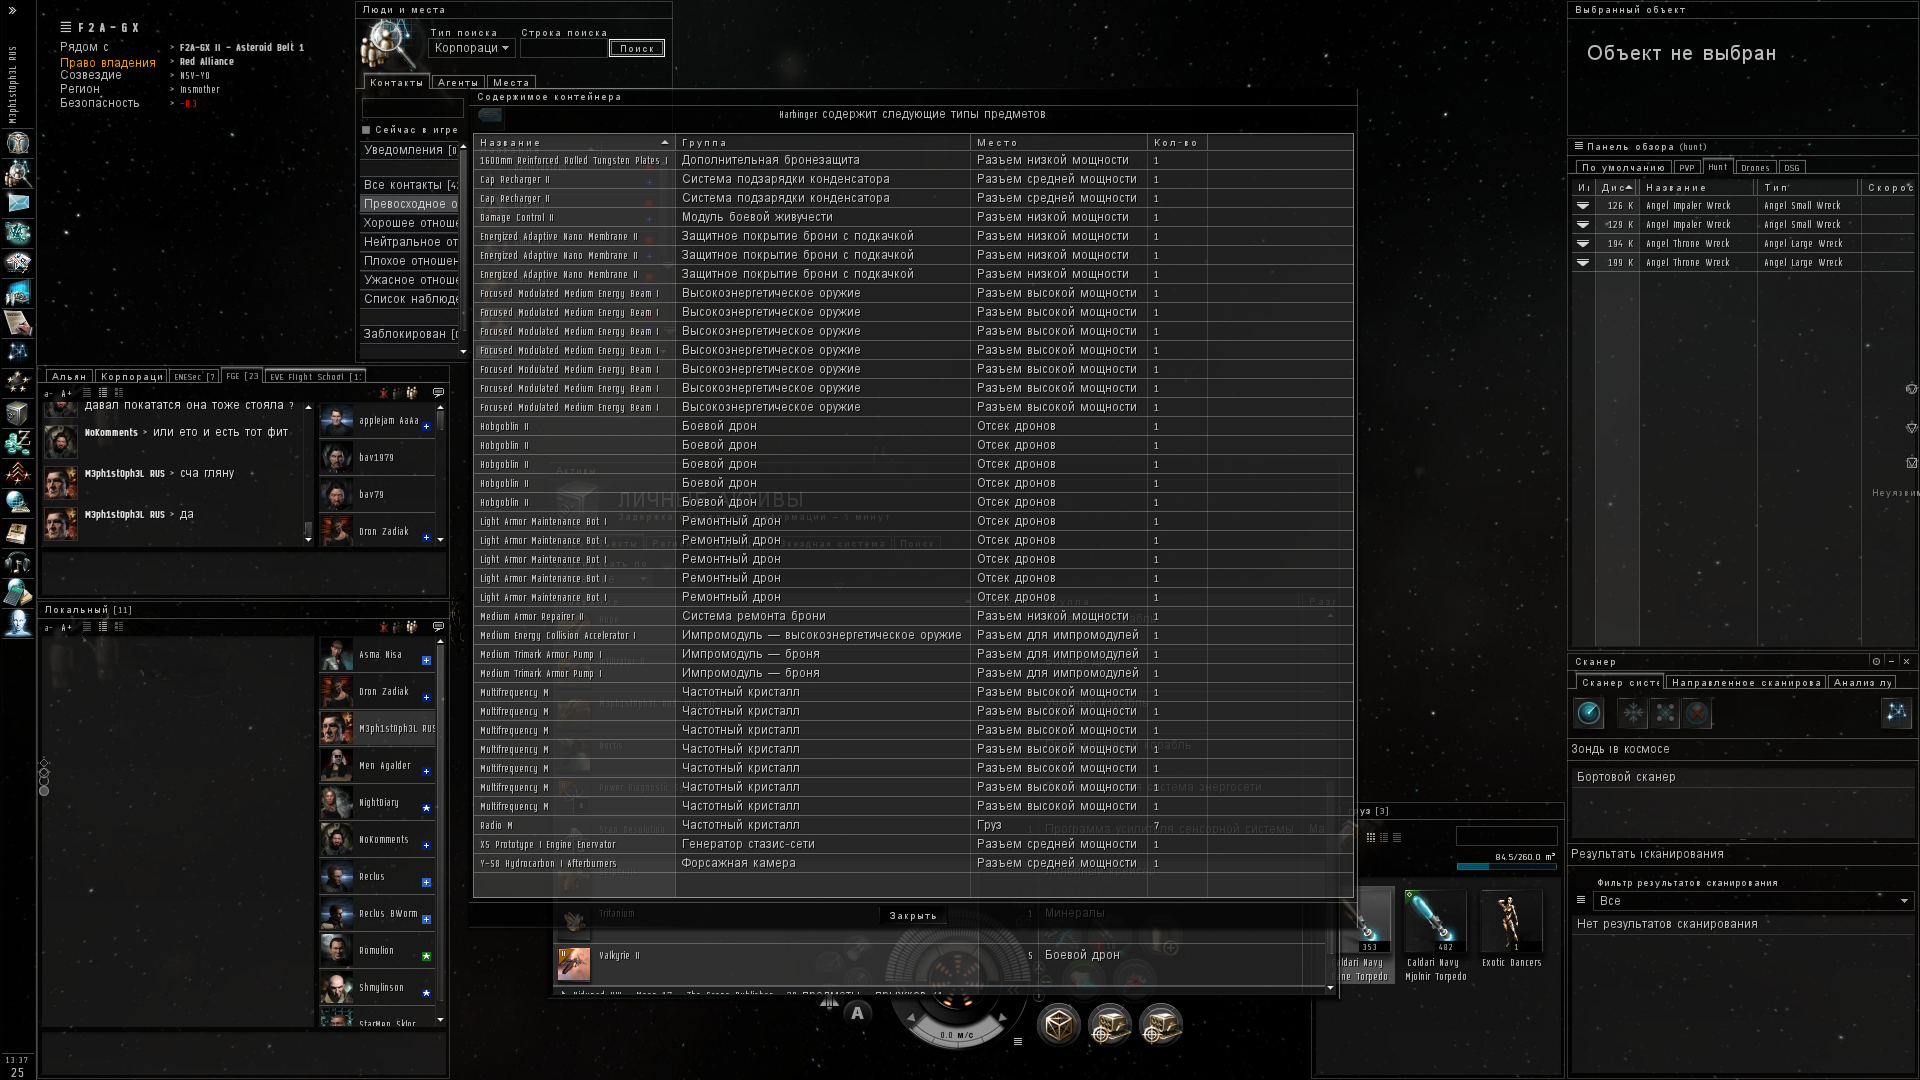Open the 'F2A-GX II - Asteroid Belt 1' link
The width and height of the screenshot is (1920, 1080).
coord(242,48)
